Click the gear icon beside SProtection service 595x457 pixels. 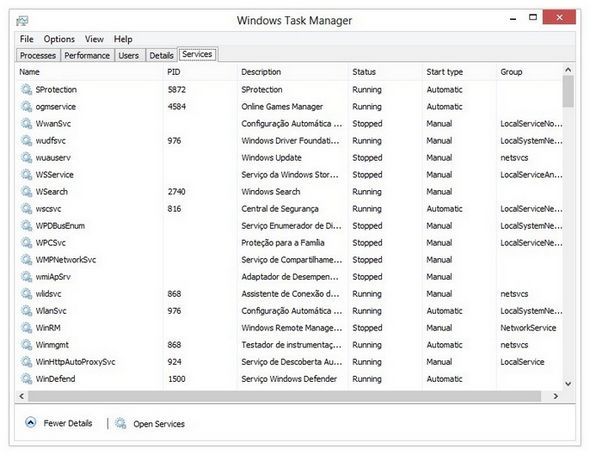pyautogui.click(x=26, y=90)
